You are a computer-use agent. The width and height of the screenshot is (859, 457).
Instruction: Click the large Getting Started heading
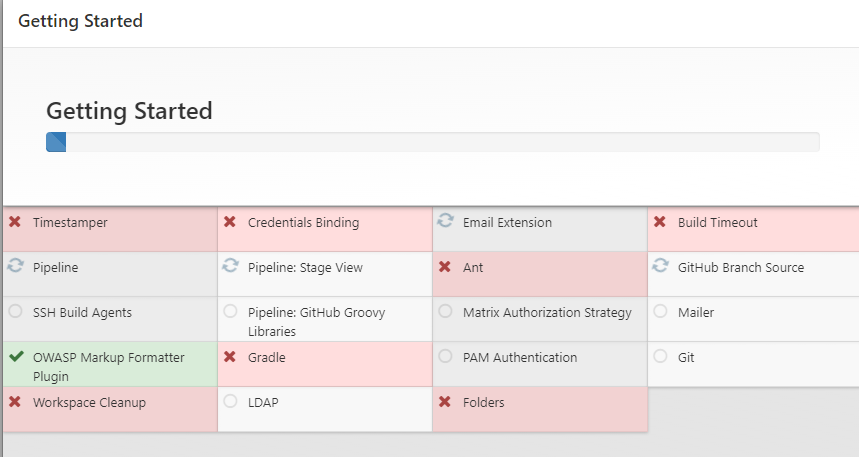[x=129, y=111]
